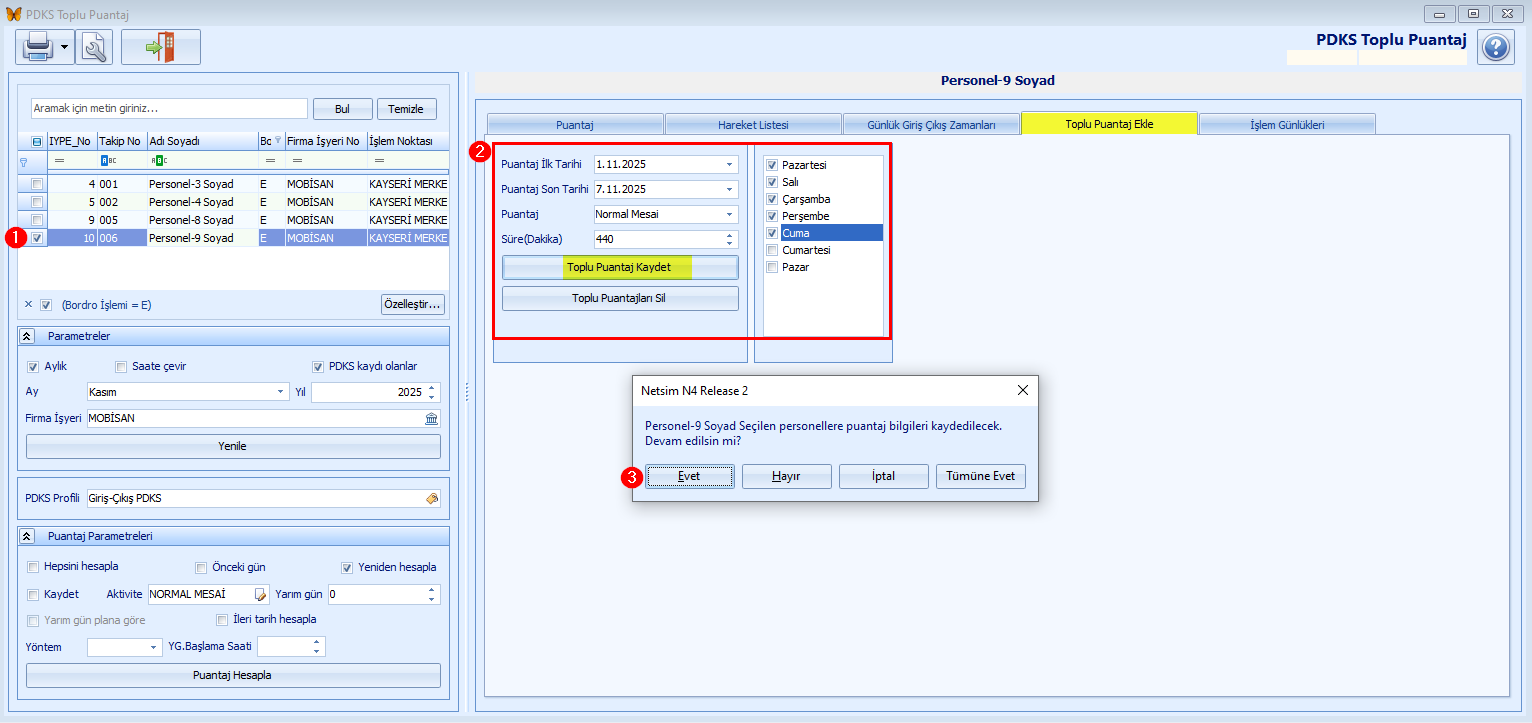
Task: Increase the Süre(Dakika) value with spinner
Action: coord(729,235)
